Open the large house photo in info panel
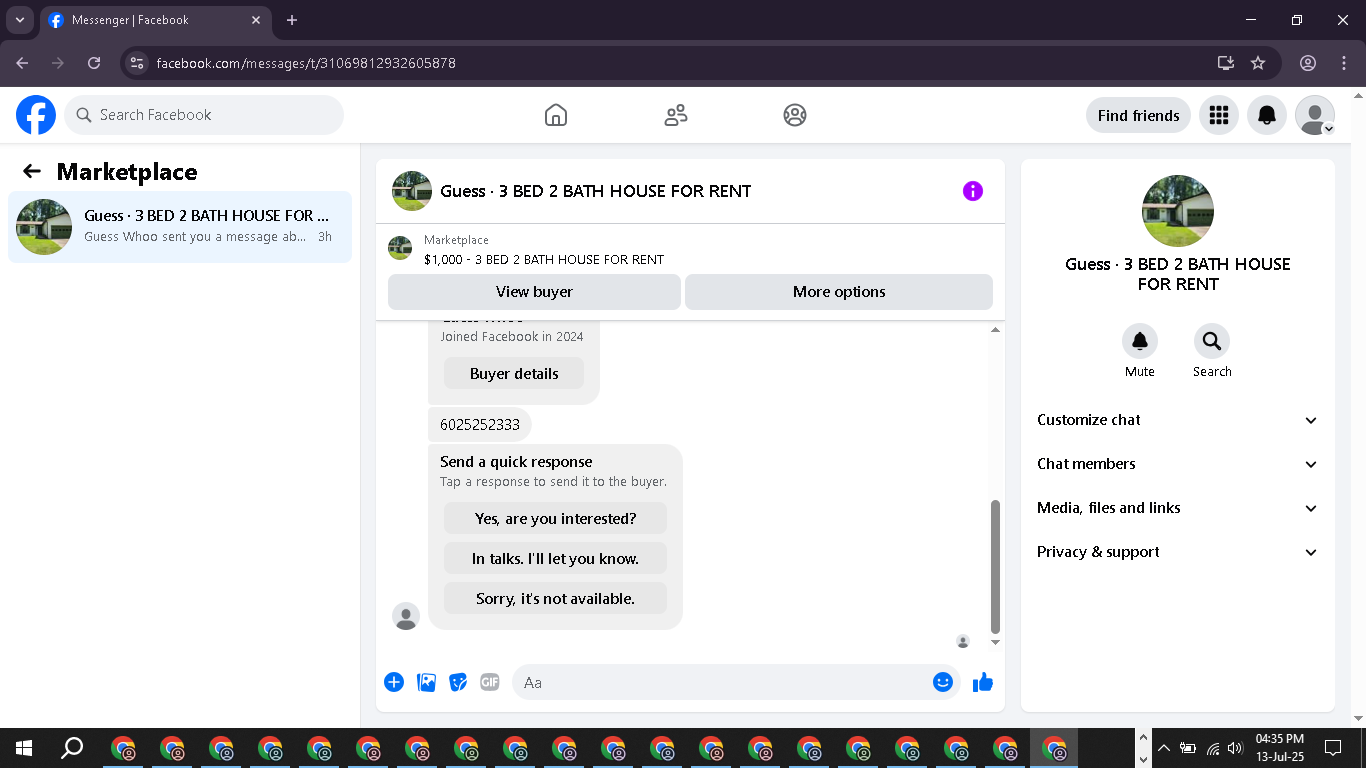Screen dimensions: 1366x768 pyautogui.click(x=1178, y=211)
